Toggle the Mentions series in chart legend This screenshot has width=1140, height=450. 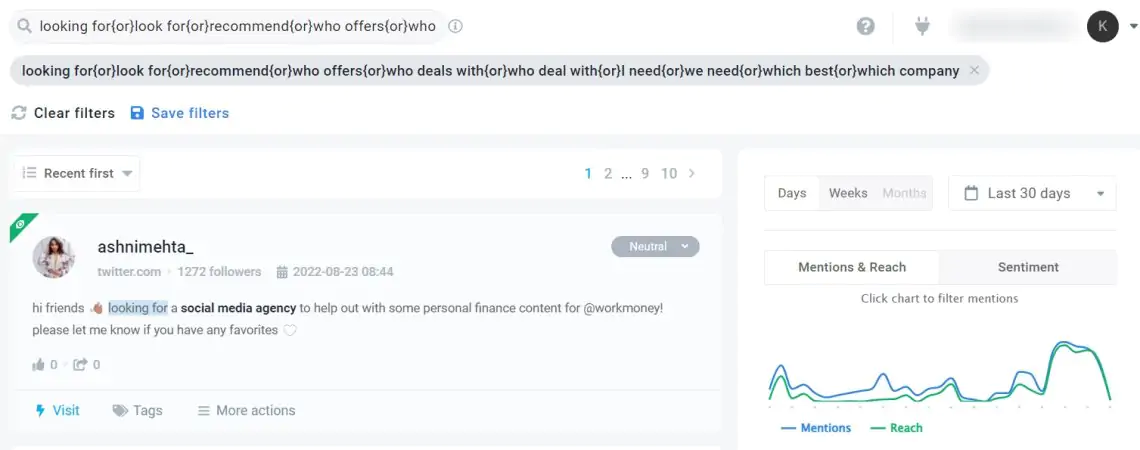click(x=816, y=427)
